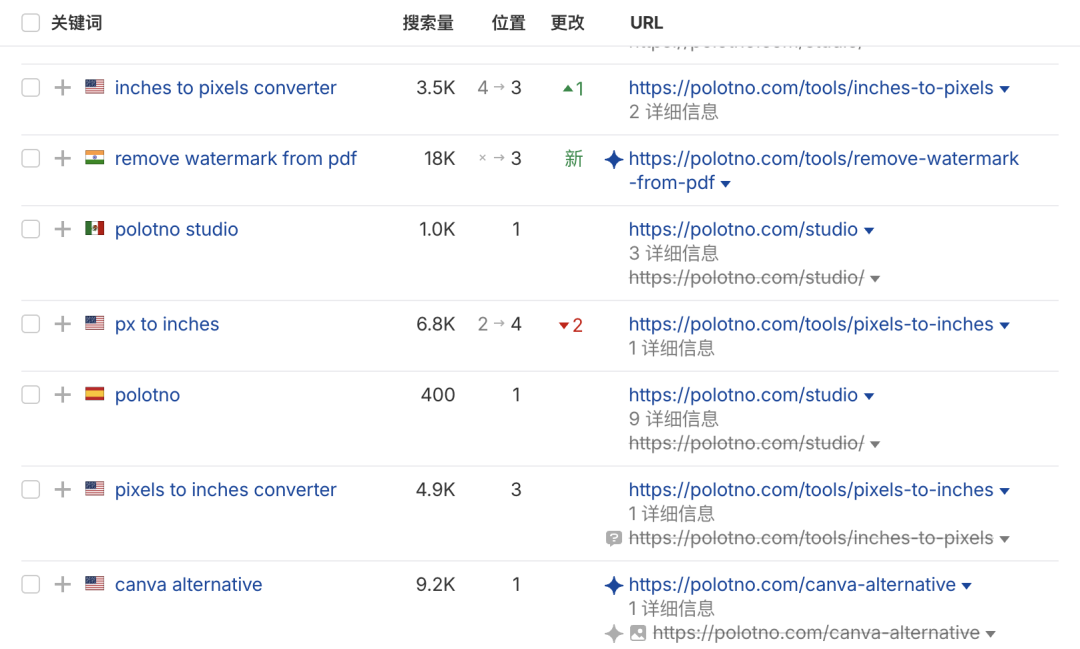Open 9 详细信息 in polotno row
1080x649 pixels.
pyautogui.click(x=674, y=419)
